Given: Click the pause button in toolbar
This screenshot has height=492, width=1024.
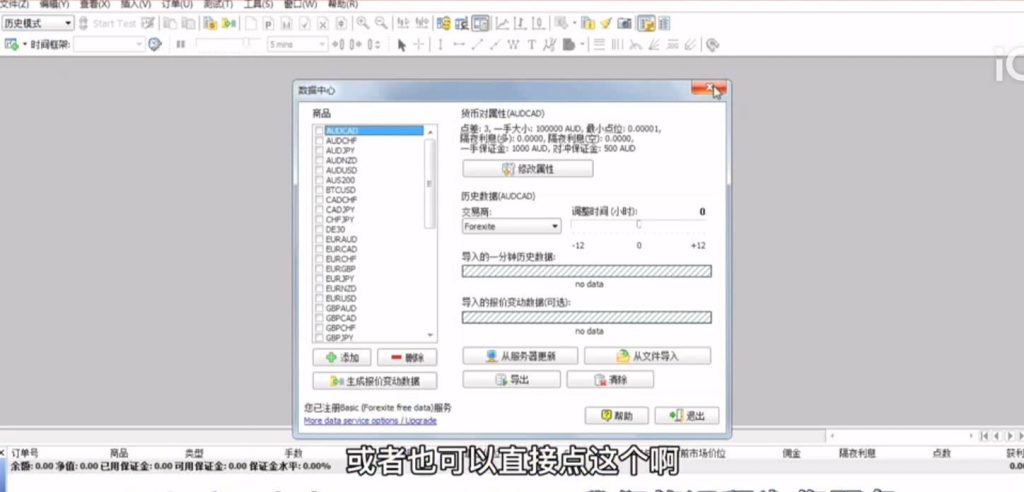Looking at the screenshot, I should click(x=181, y=44).
